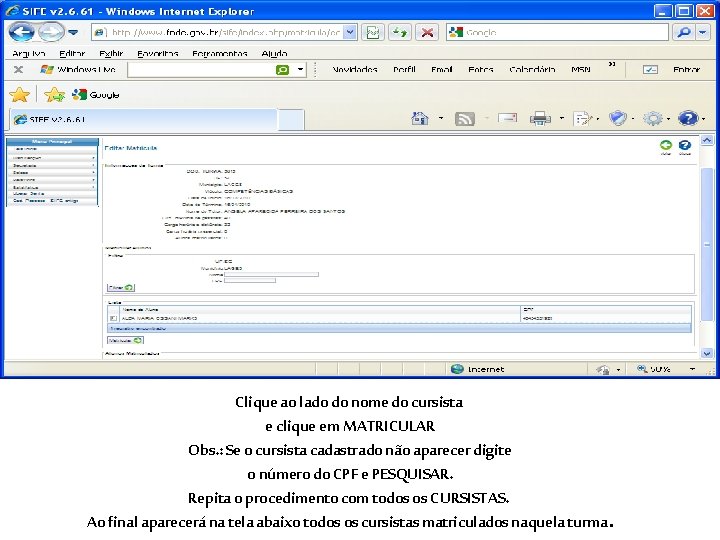This screenshot has width=720, height=540.
Task: Open the Home icon dropdown arrow
Action: pyautogui.click(x=441, y=119)
